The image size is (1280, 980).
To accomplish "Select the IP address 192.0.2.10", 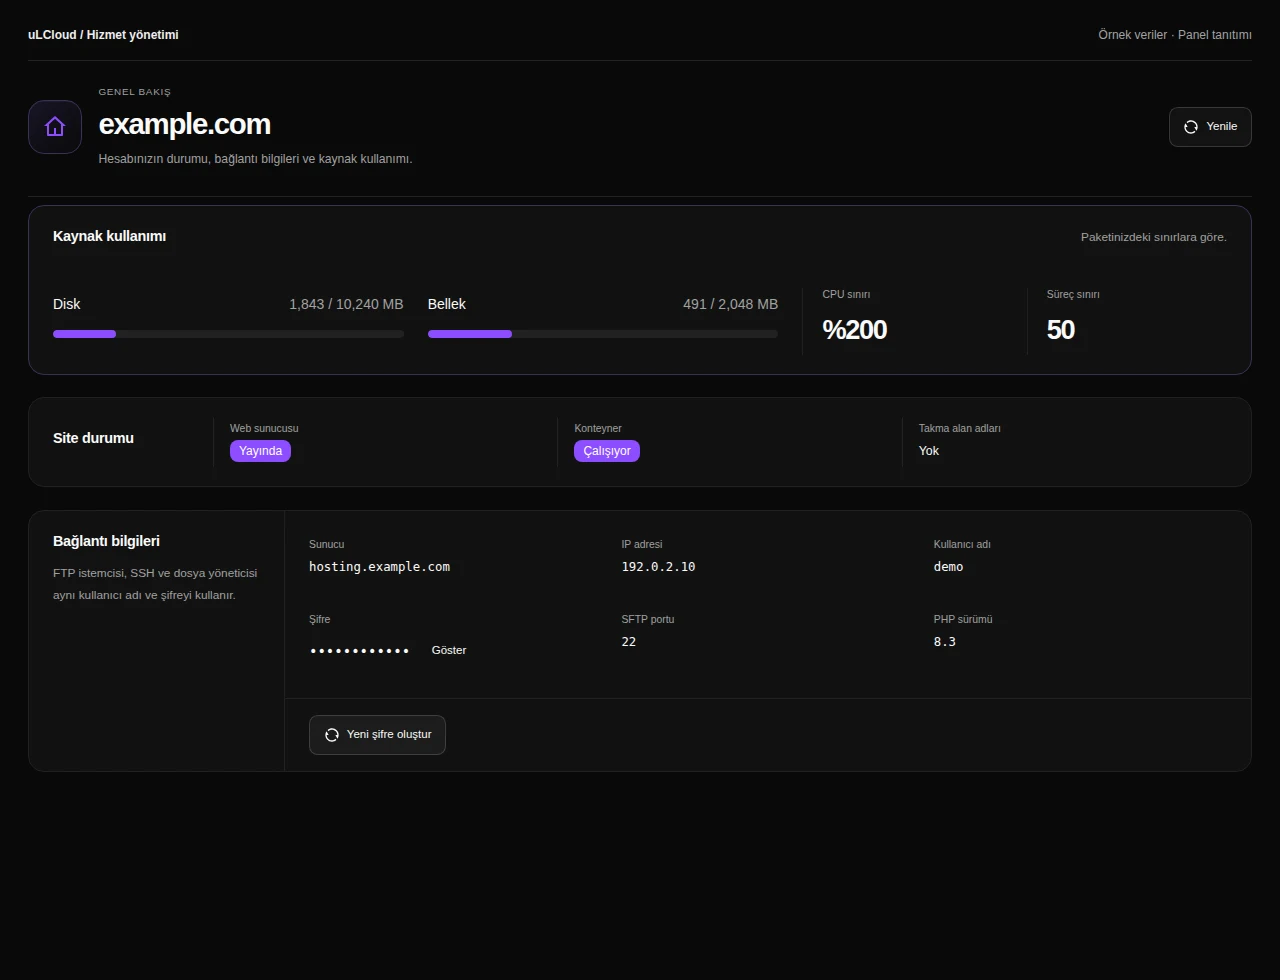I will click(658, 567).
